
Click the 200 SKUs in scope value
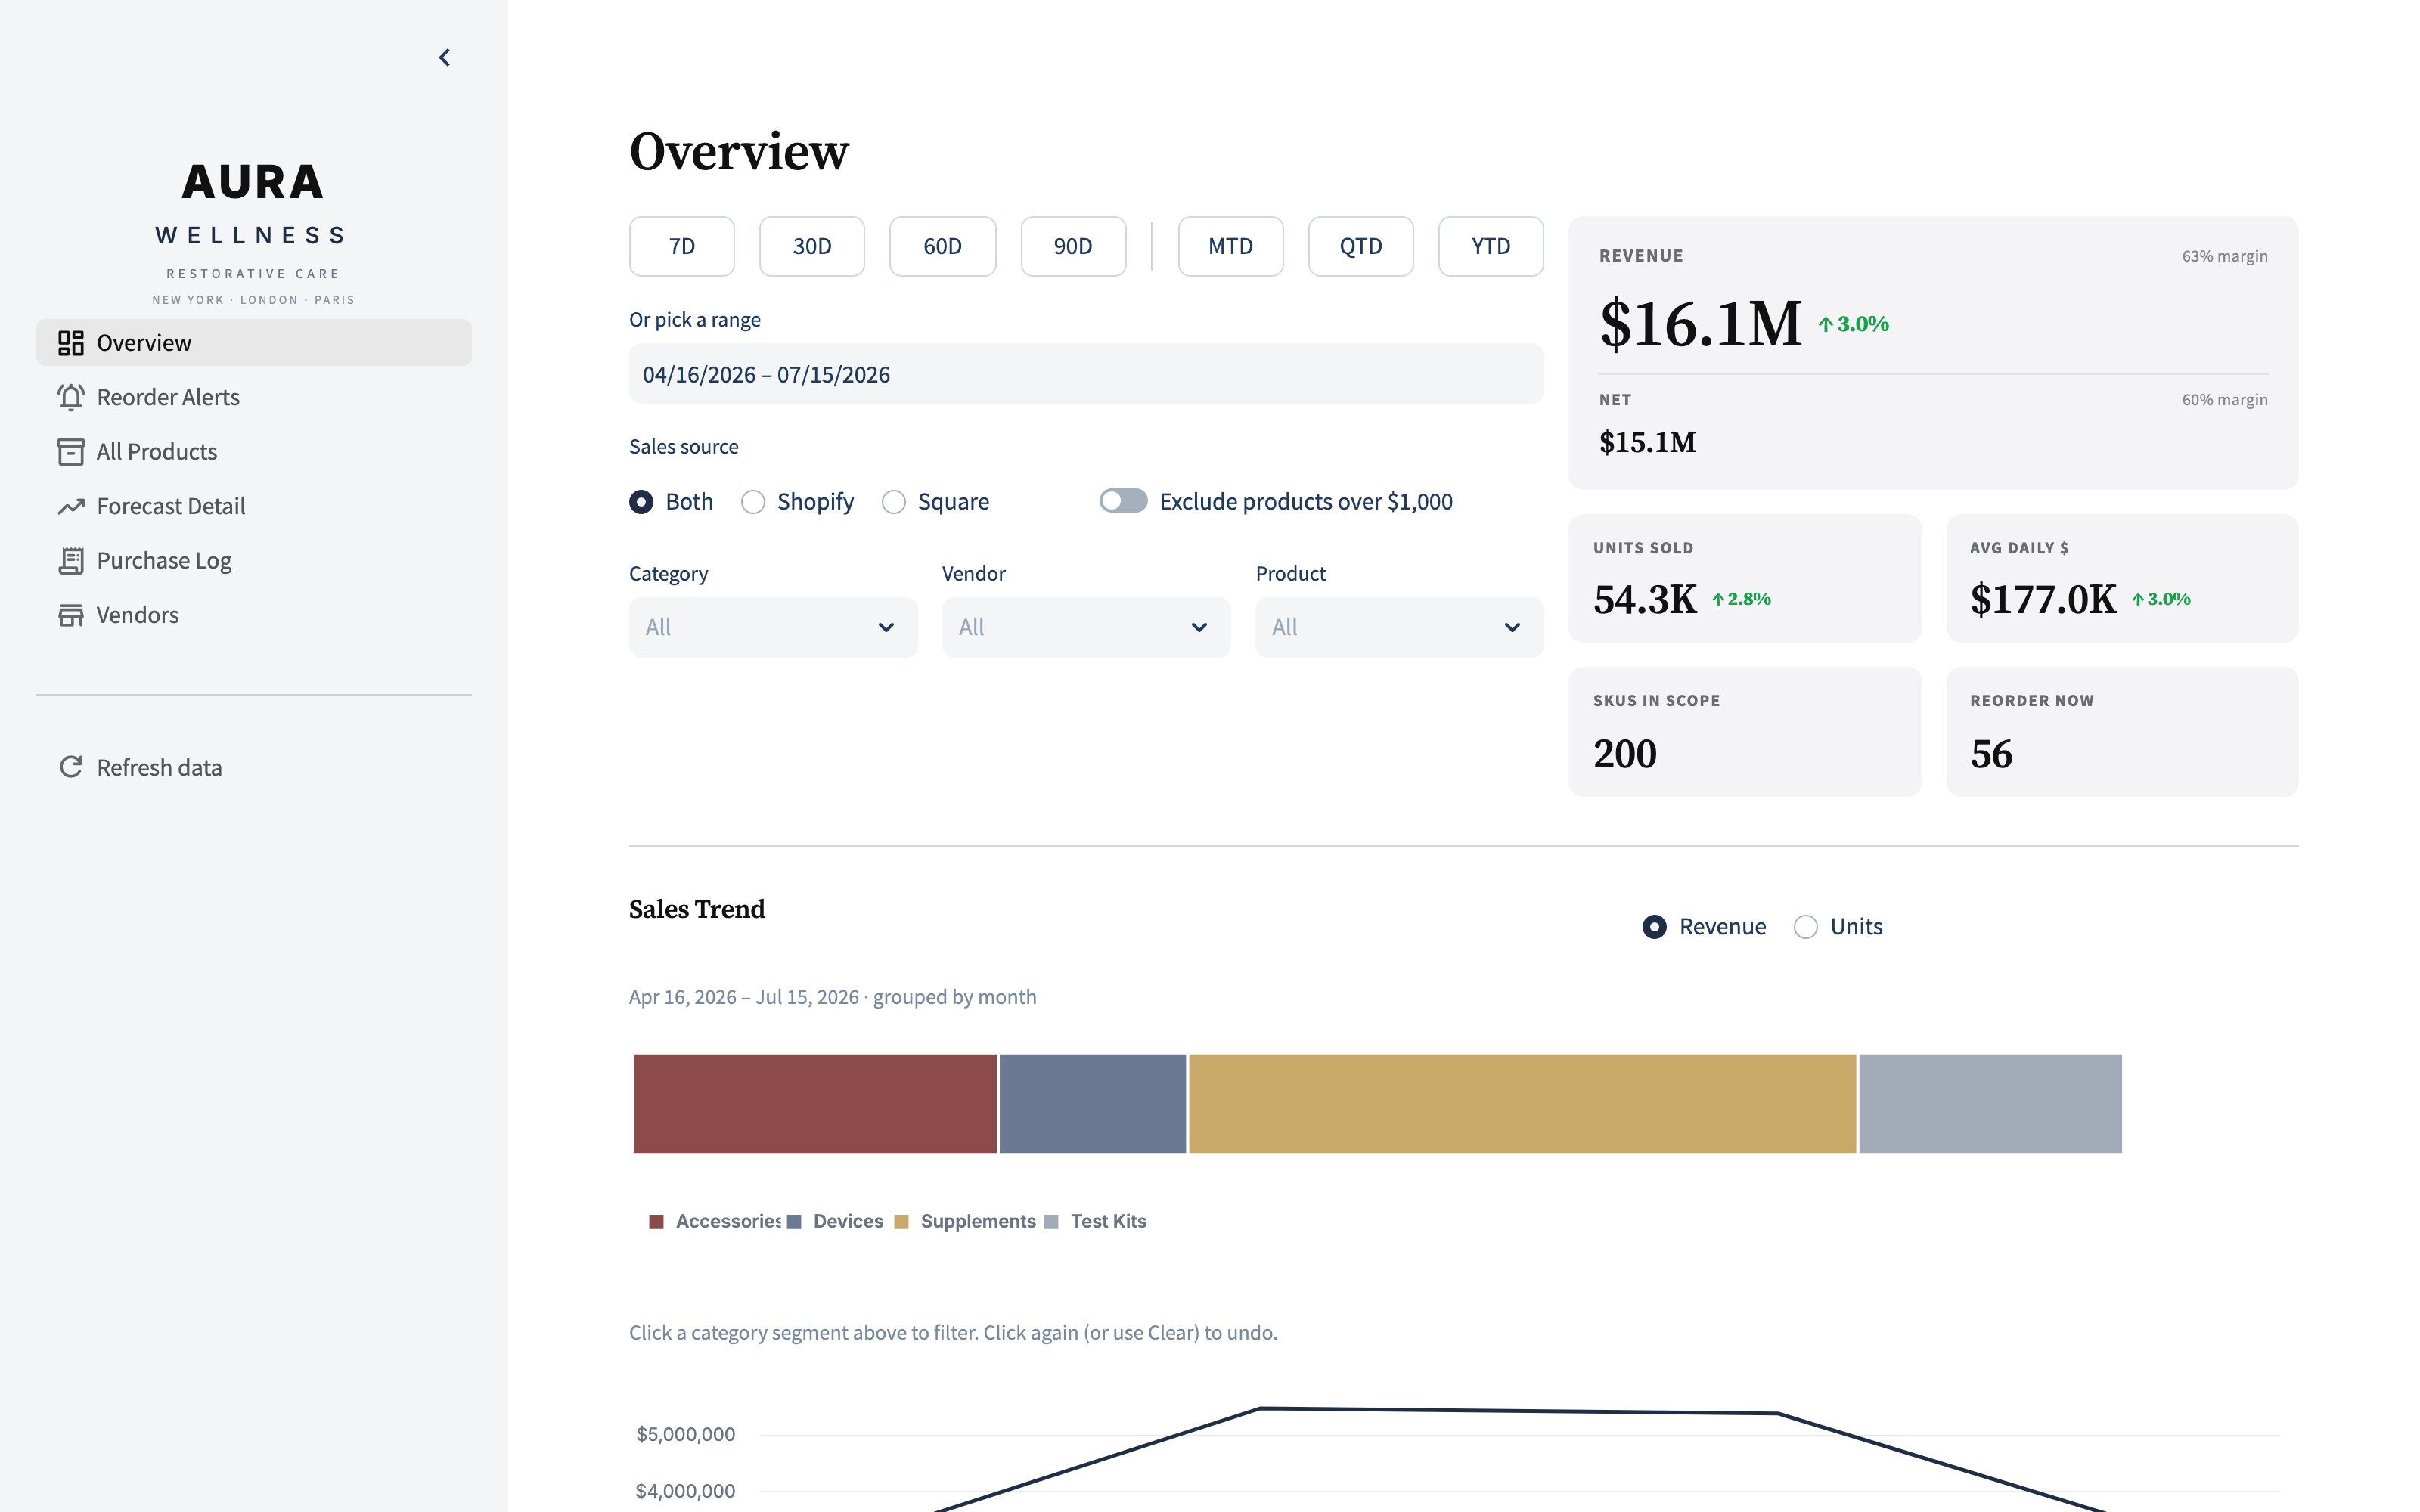point(1625,754)
